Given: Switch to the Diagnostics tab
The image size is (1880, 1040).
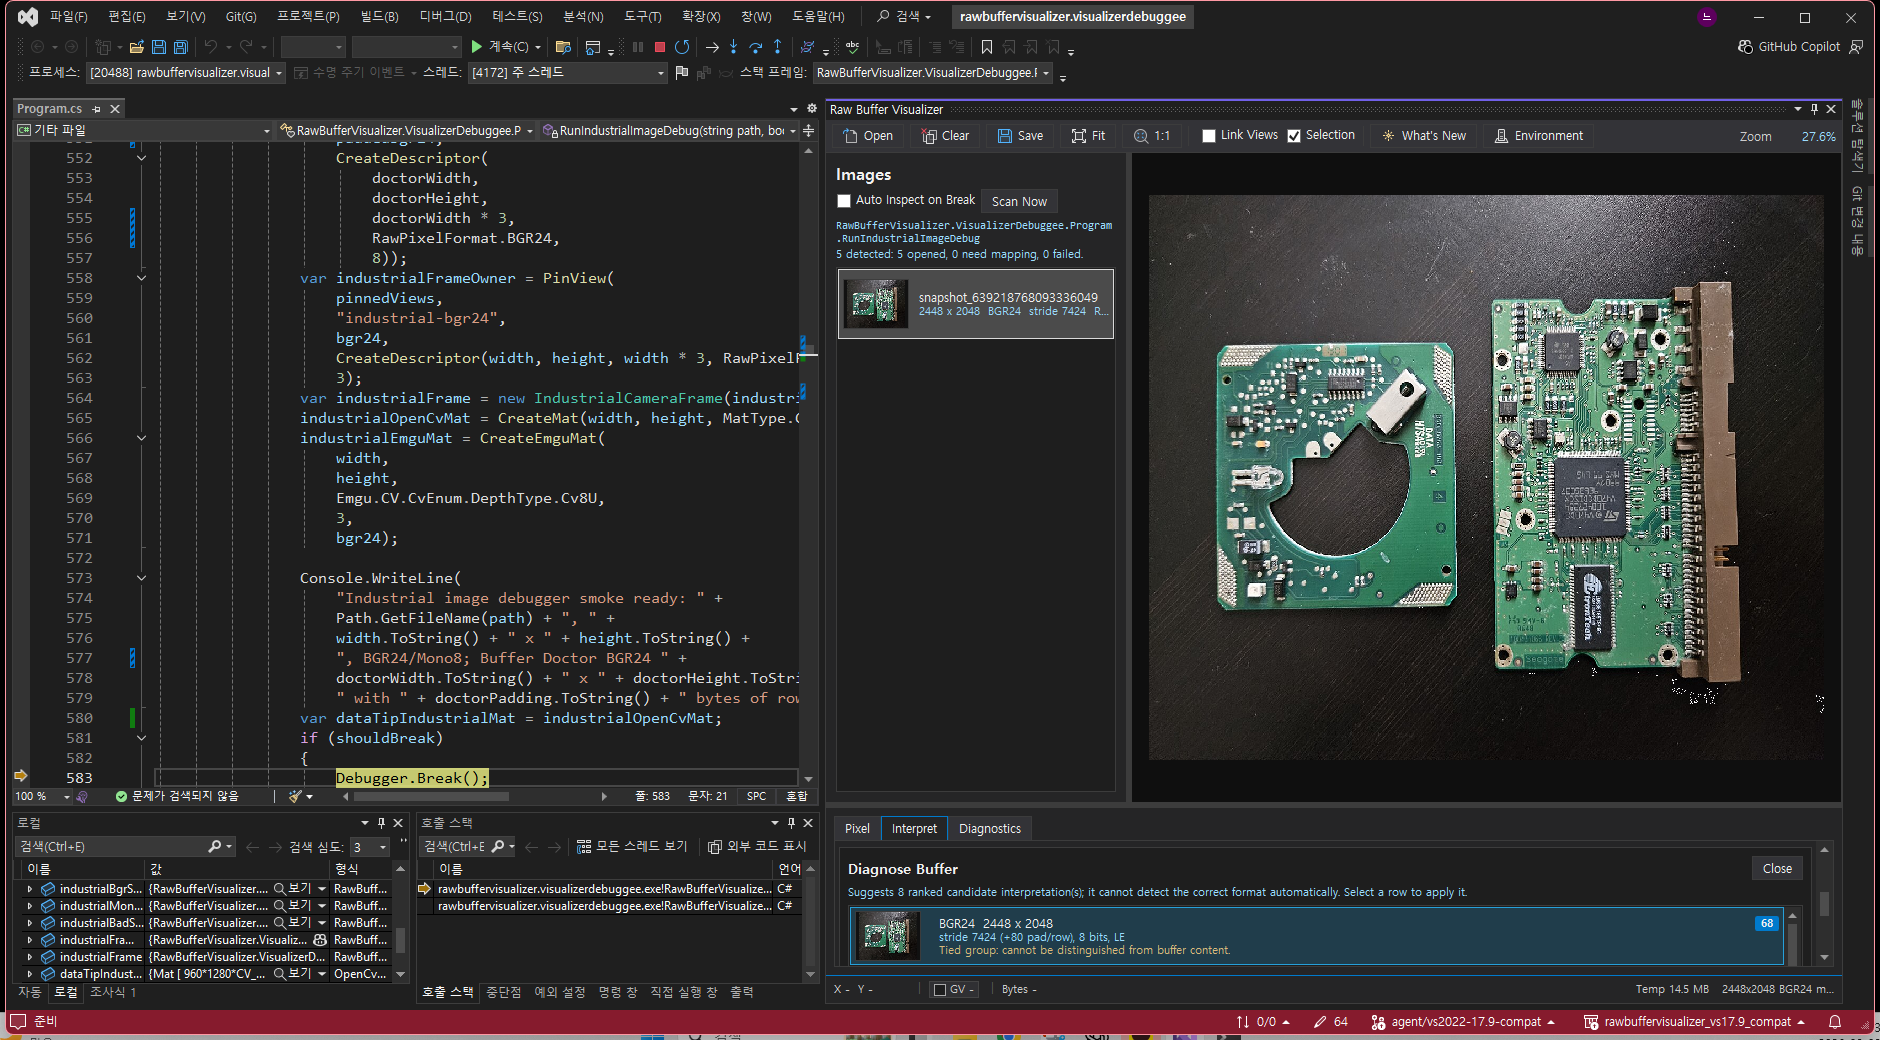Looking at the screenshot, I should [989, 829].
